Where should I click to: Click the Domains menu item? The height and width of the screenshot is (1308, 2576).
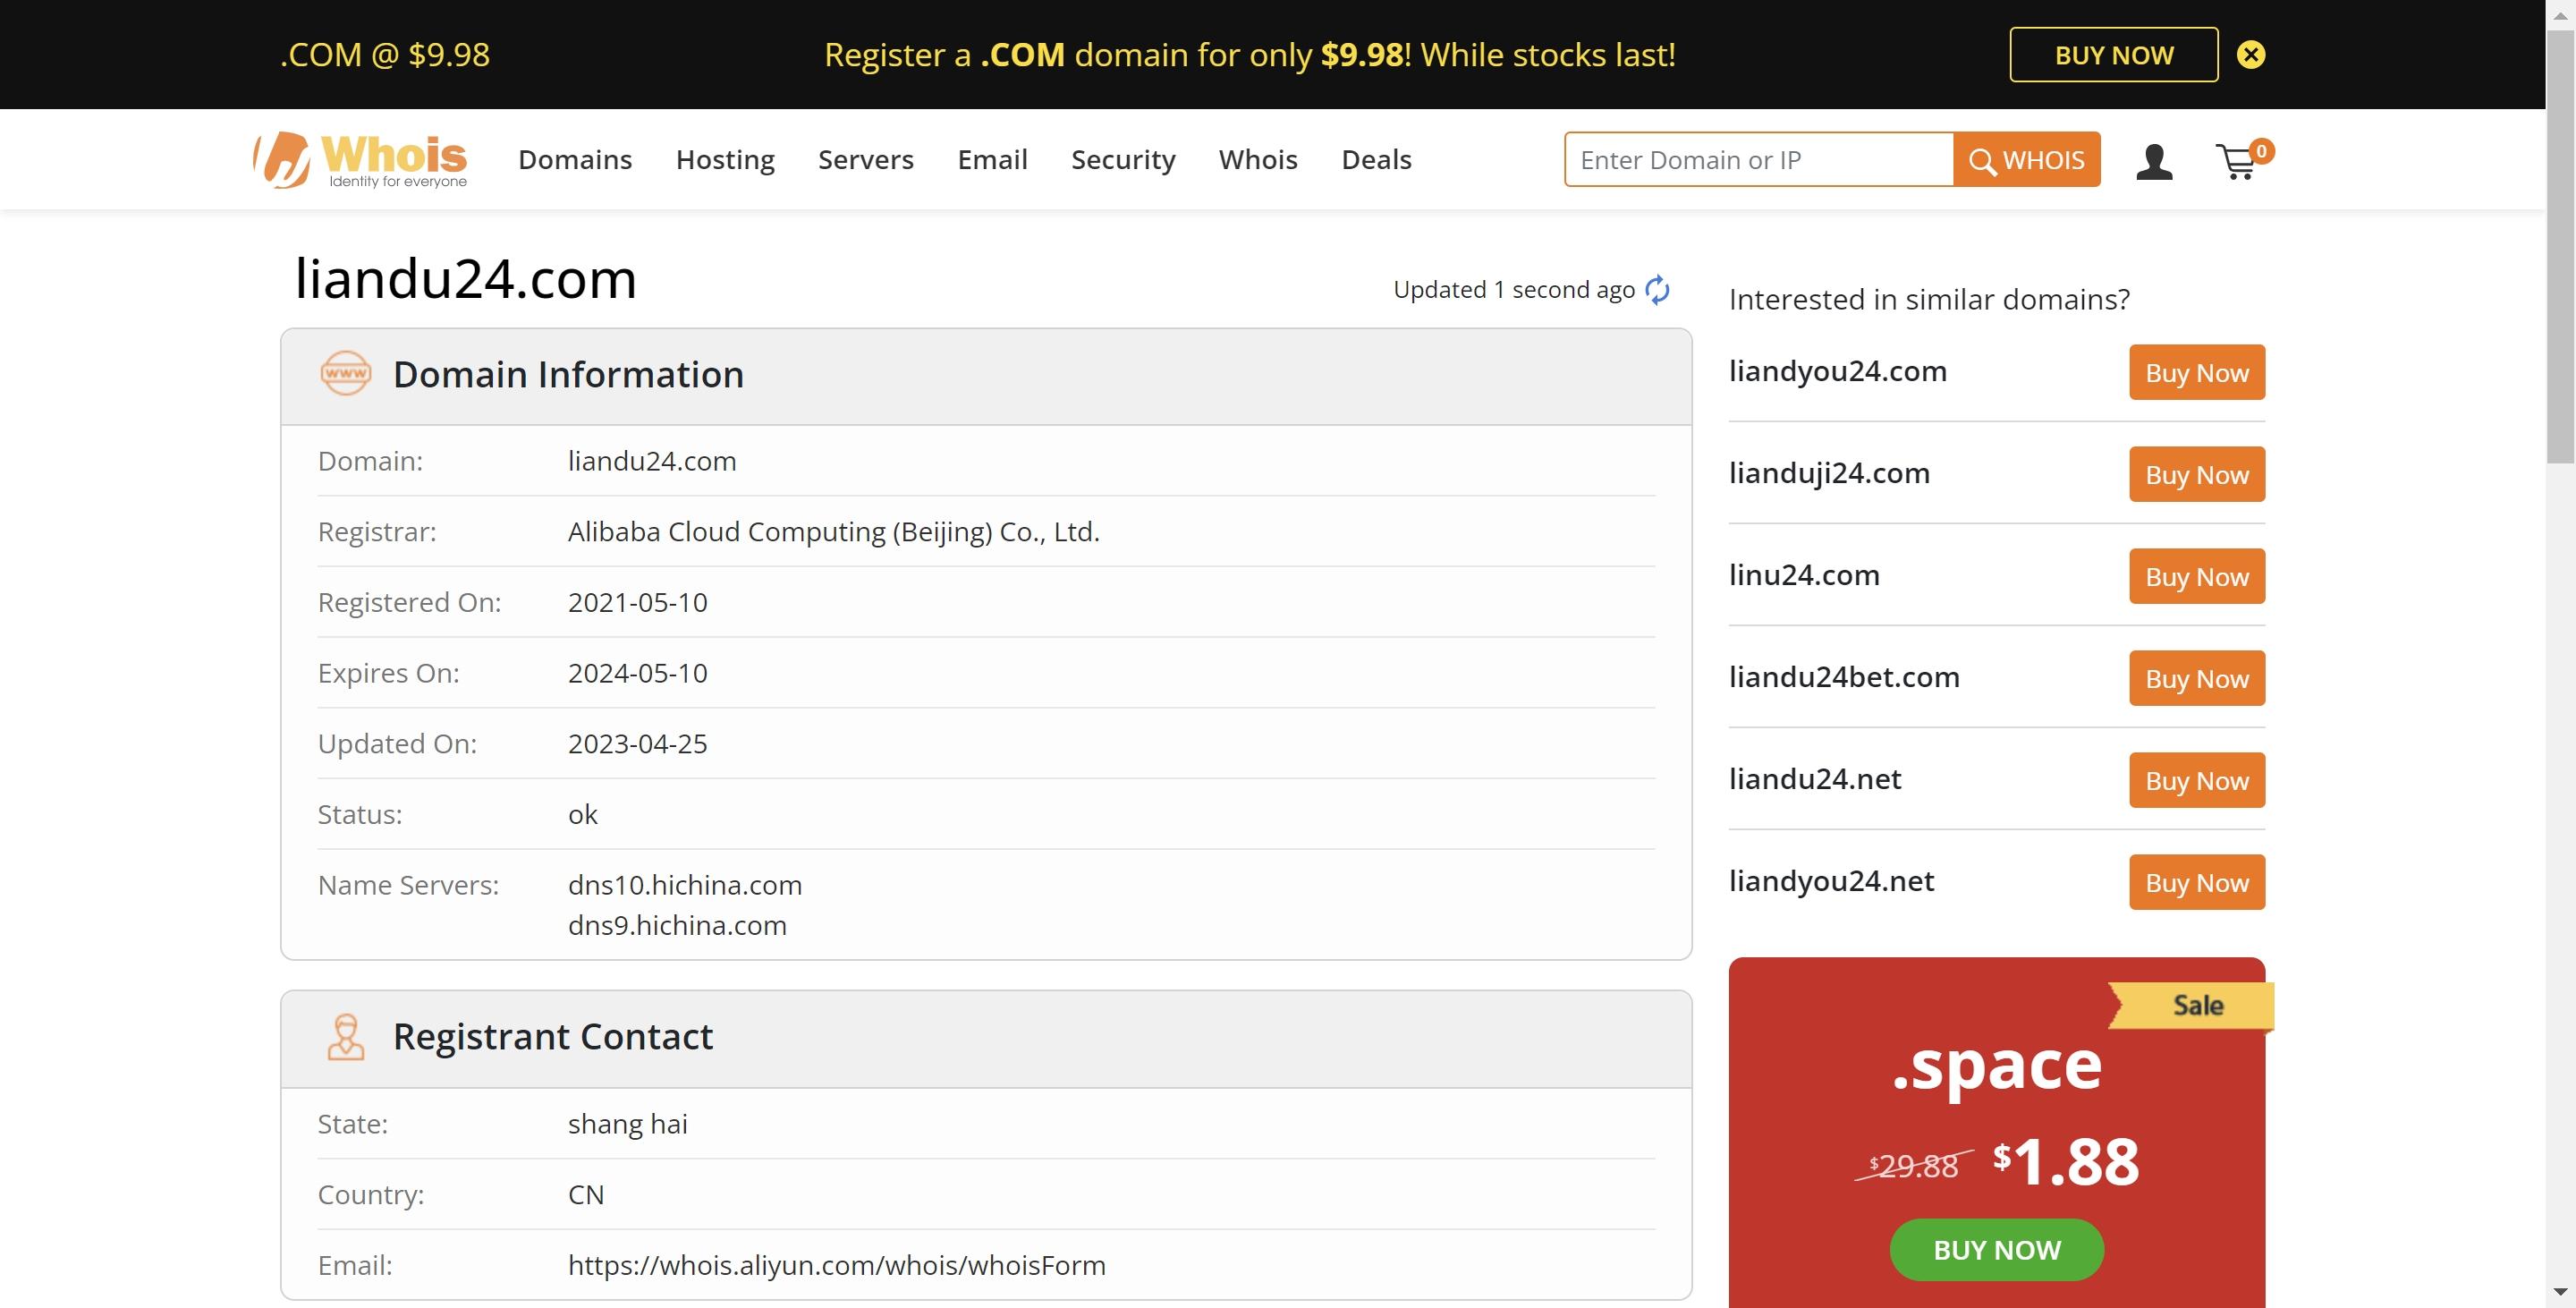pyautogui.click(x=575, y=158)
